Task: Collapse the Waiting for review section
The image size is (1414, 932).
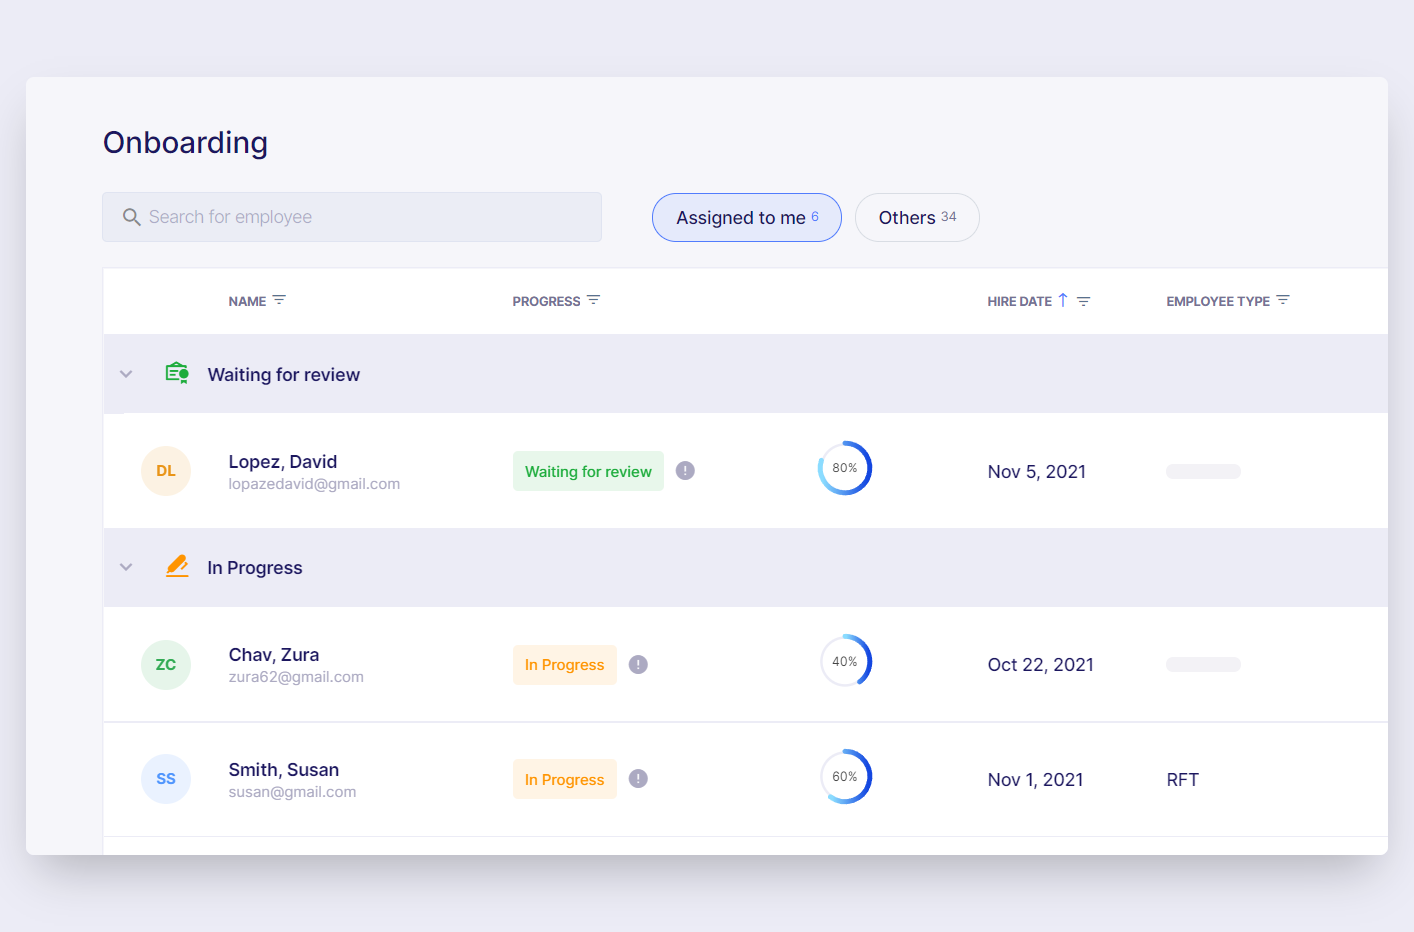Action: pyautogui.click(x=126, y=374)
